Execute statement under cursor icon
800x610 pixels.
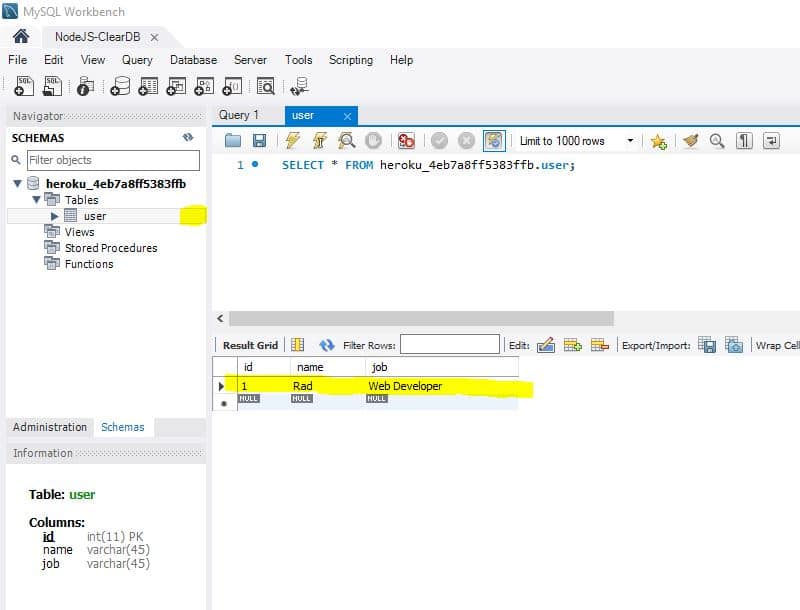tap(320, 140)
